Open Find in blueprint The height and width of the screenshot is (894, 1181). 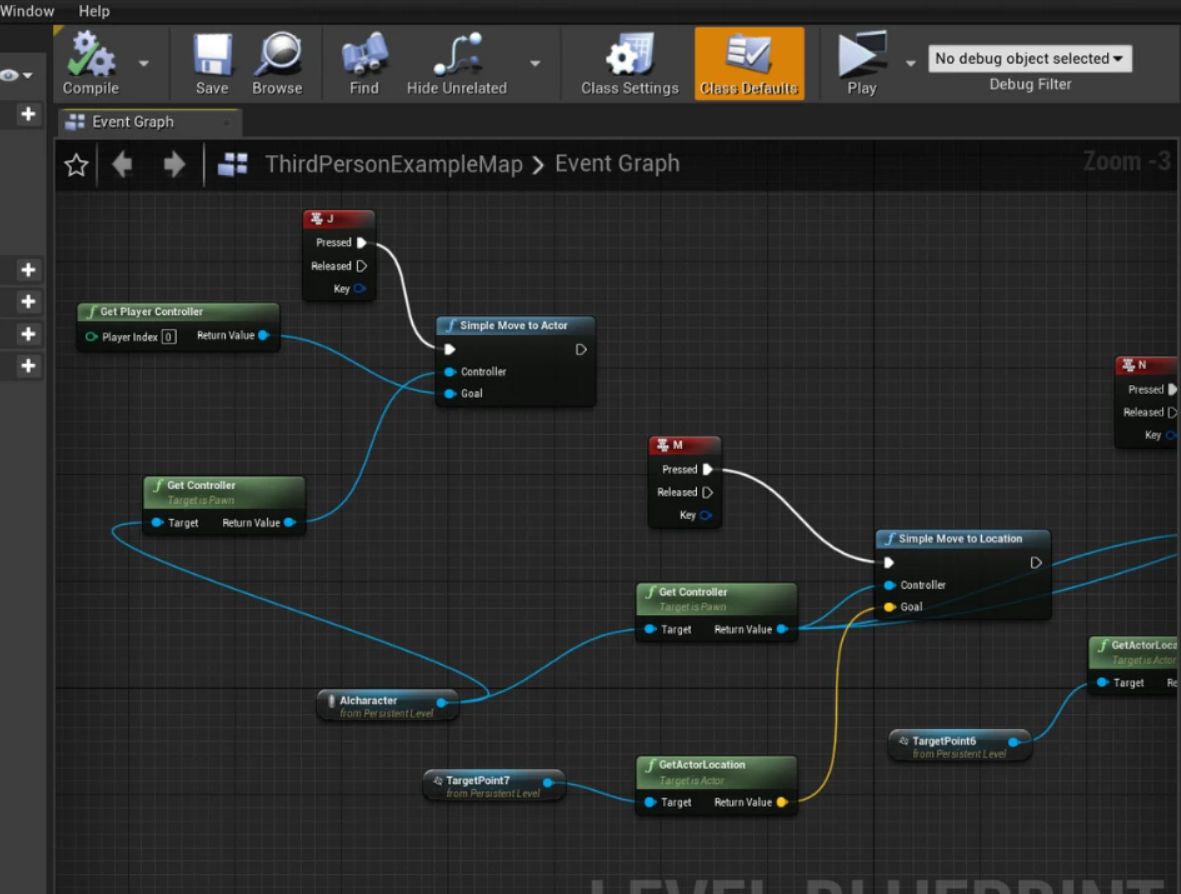tap(364, 63)
